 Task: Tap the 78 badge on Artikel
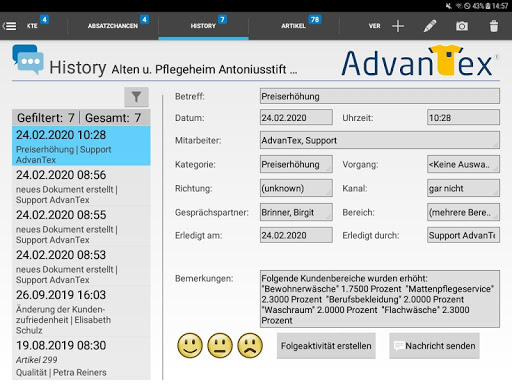point(315,19)
